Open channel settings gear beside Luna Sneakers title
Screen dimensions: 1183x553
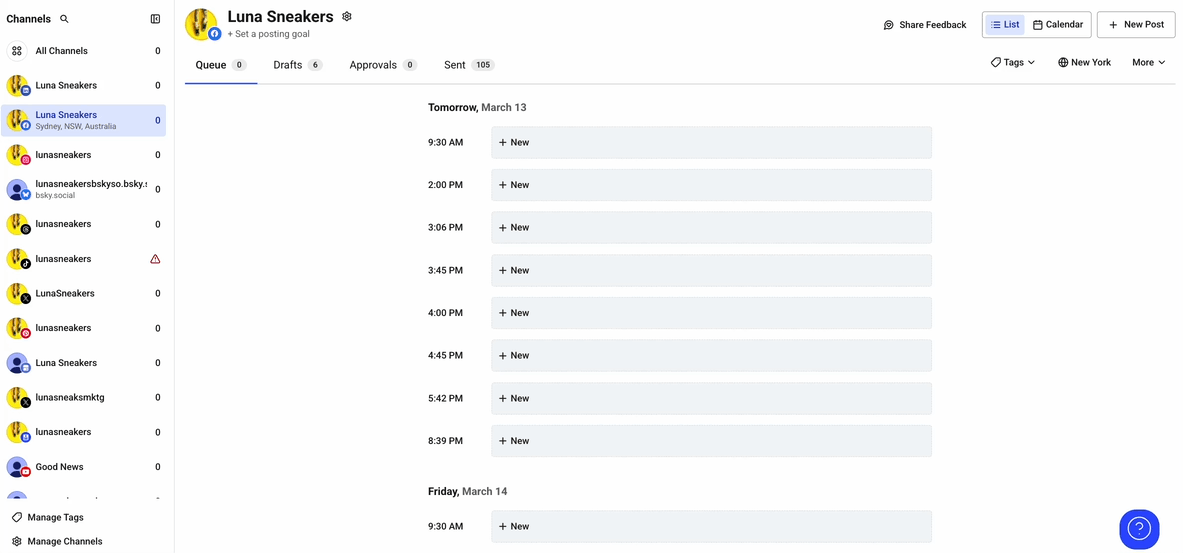(x=347, y=16)
